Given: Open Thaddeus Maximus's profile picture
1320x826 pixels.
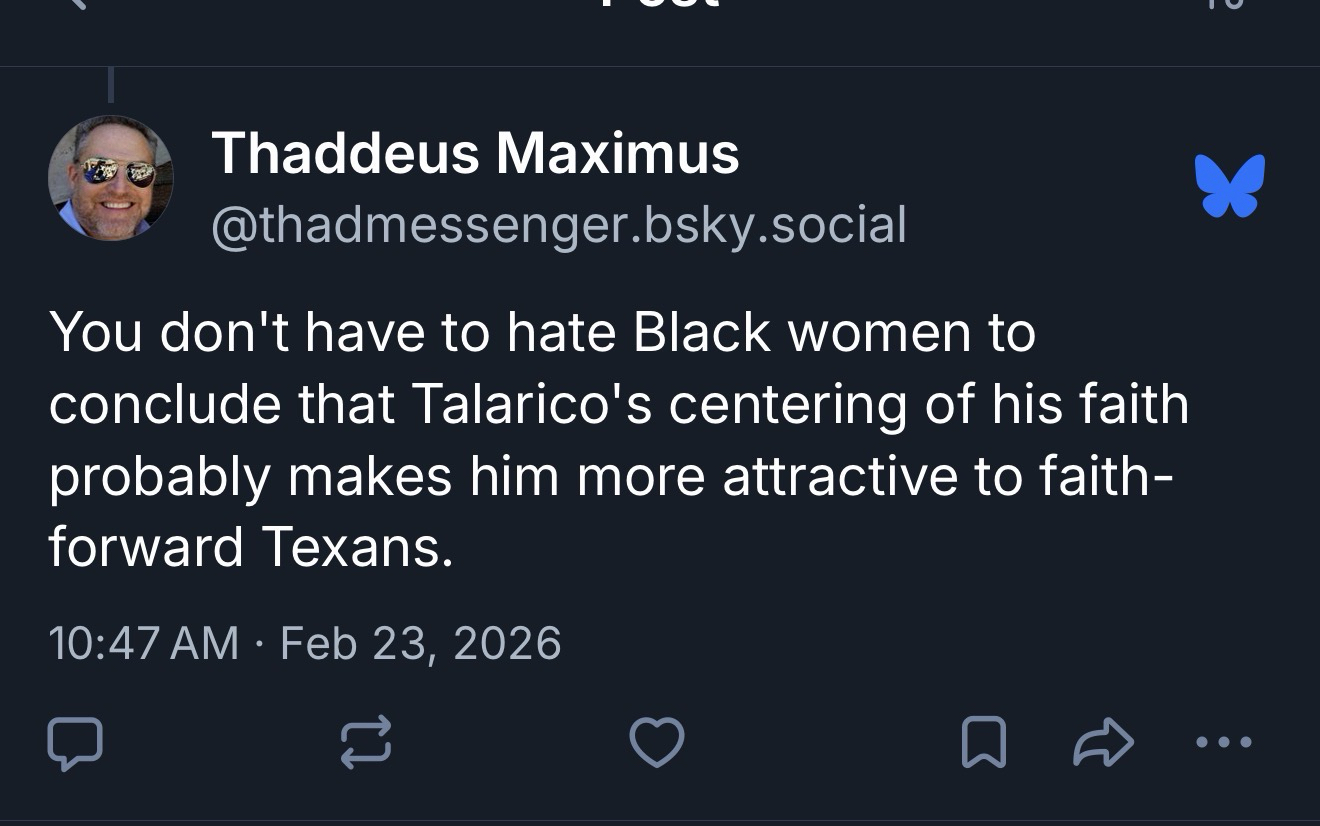Looking at the screenshot, I should [111, 178].
